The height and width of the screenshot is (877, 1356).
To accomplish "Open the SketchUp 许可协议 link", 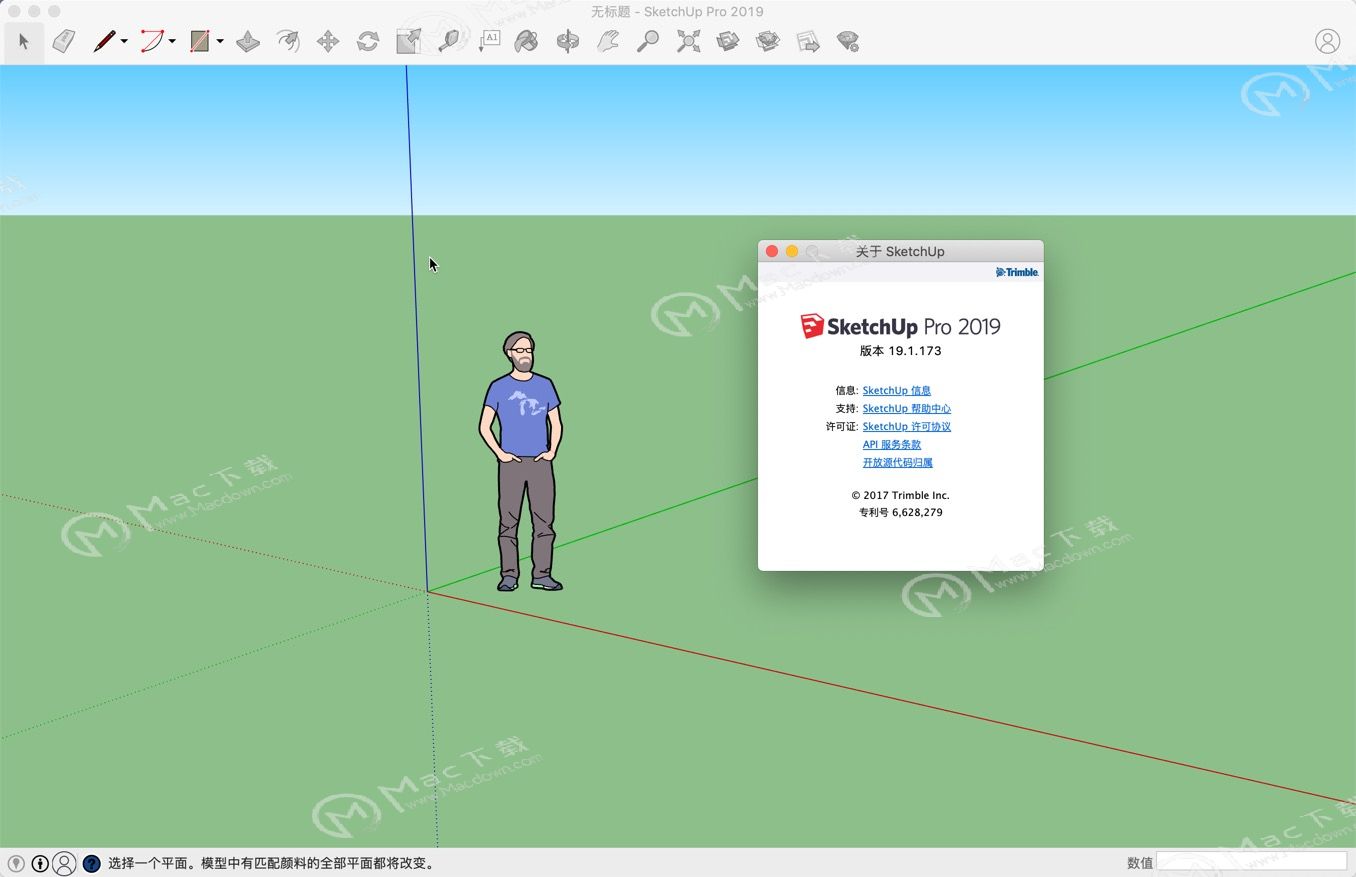I will click(907, 427).
